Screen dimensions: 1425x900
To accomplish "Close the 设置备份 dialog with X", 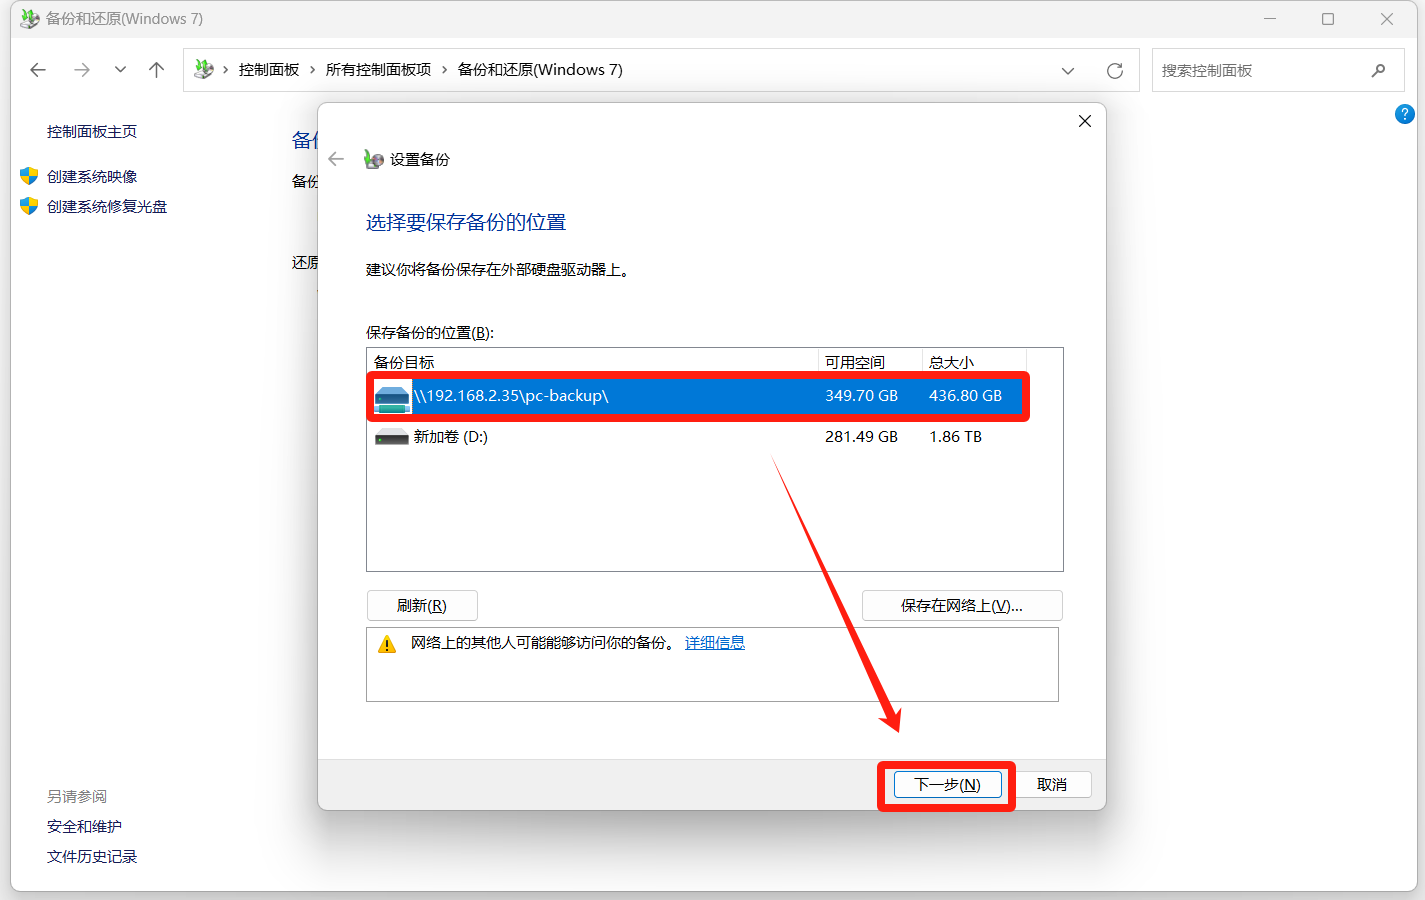I will [x=1084, y=121].
